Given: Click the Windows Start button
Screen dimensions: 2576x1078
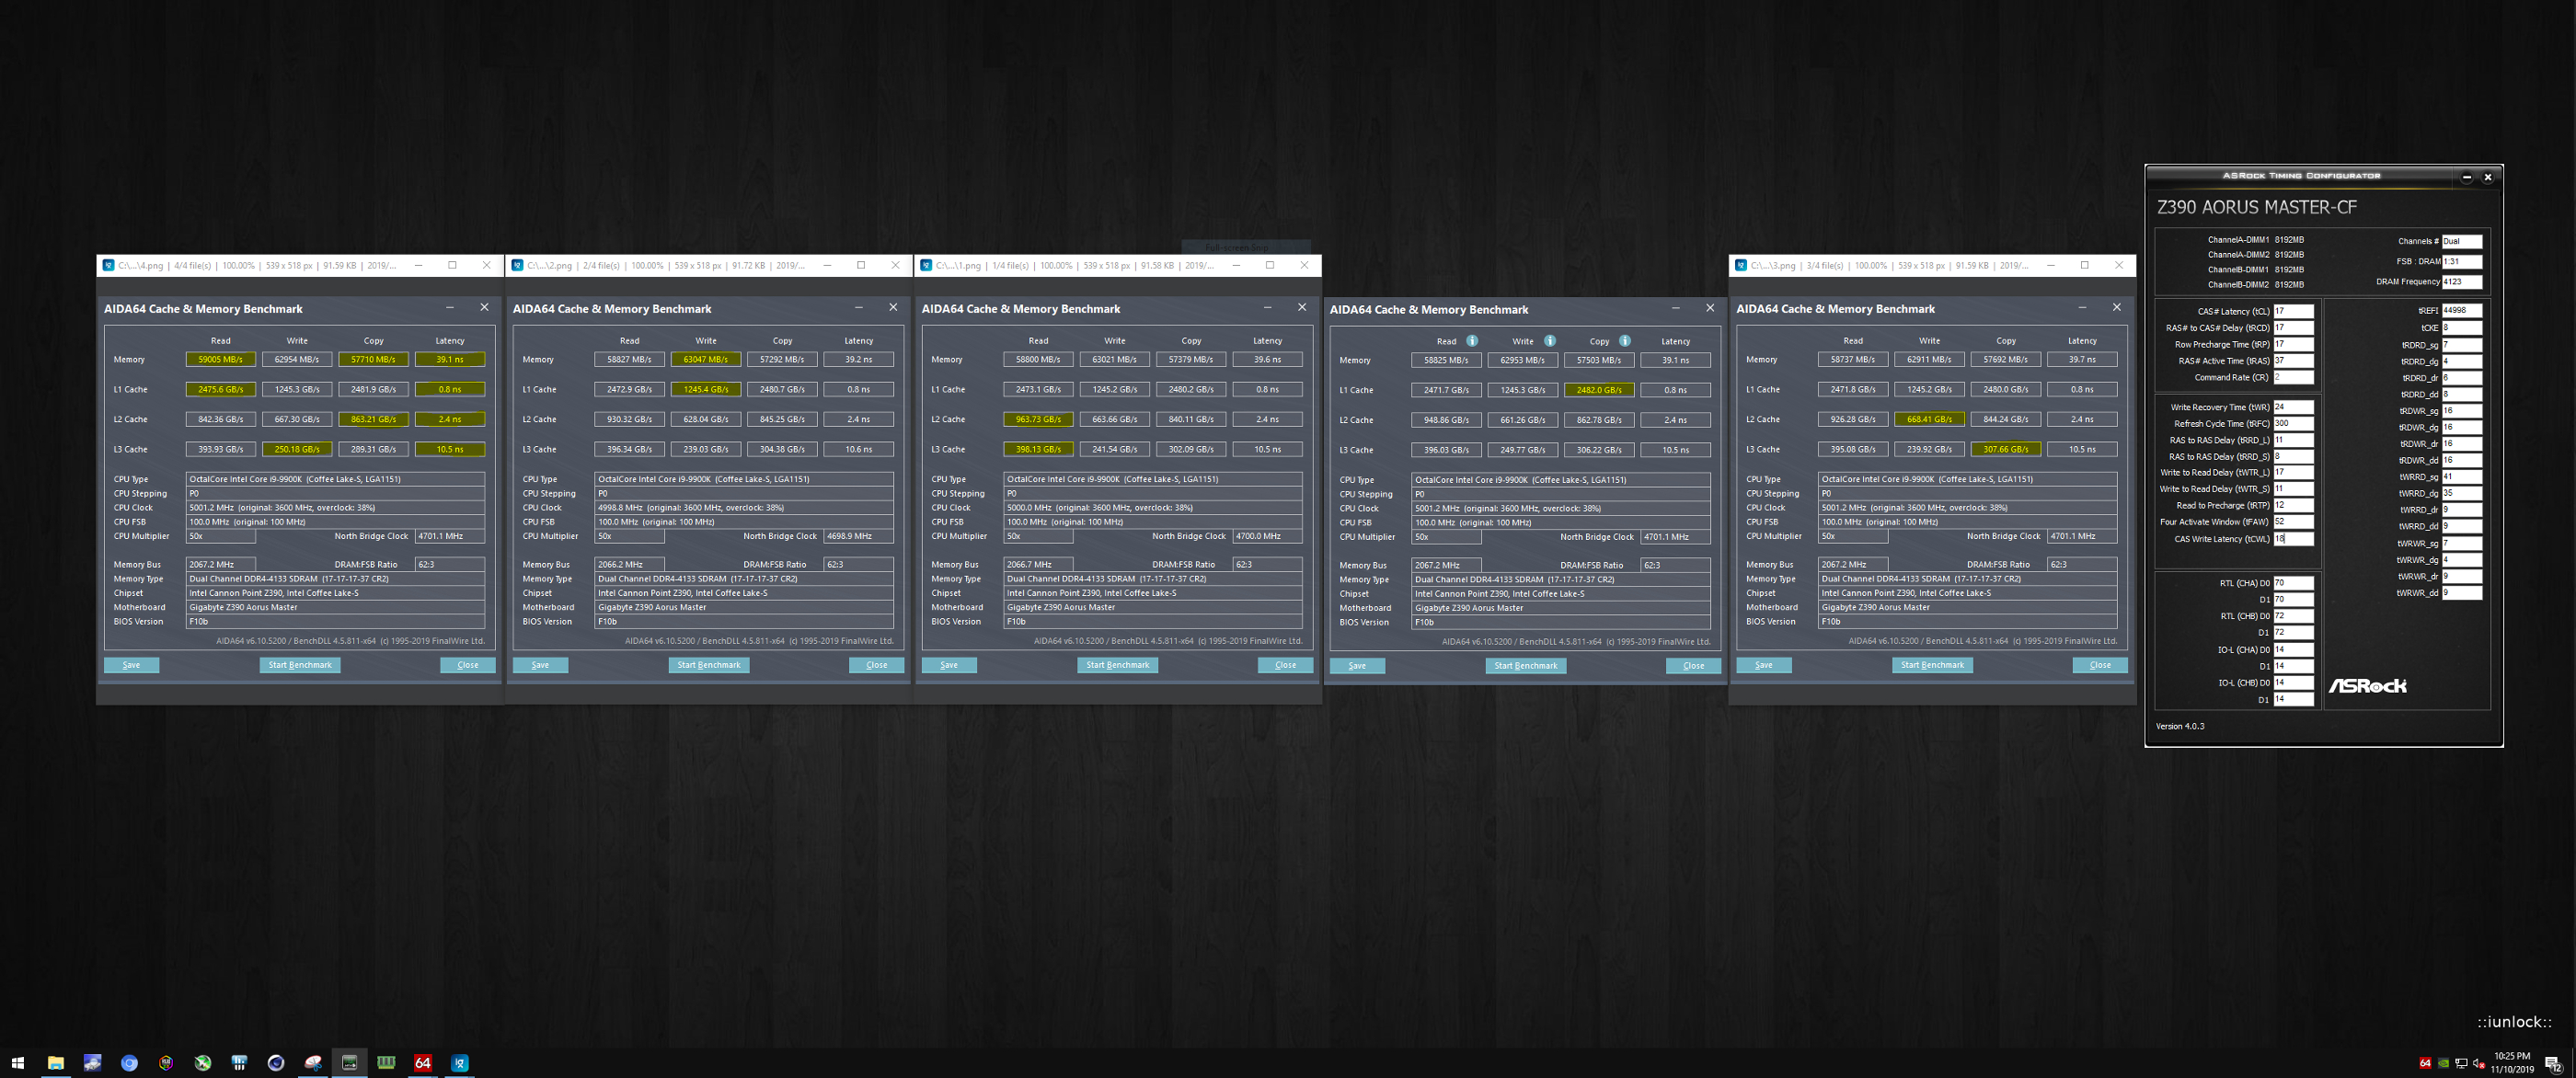Looking at the screenshot, I should [x=17, y=1063].
